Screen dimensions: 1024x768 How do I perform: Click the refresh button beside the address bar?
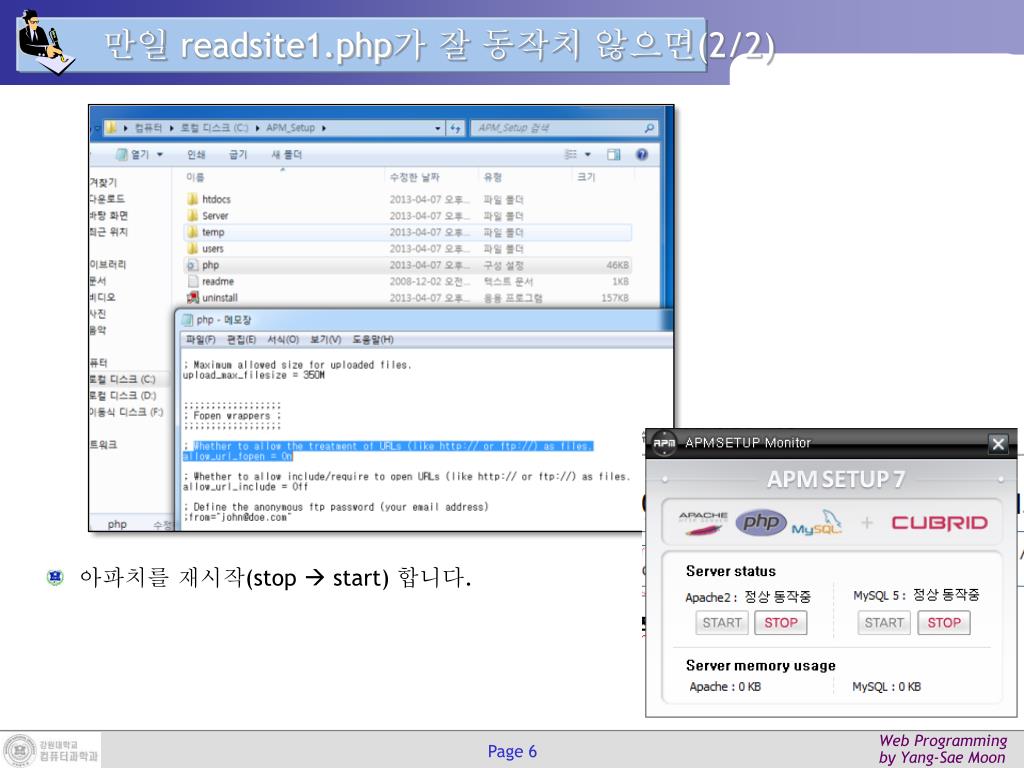[455, 128]
